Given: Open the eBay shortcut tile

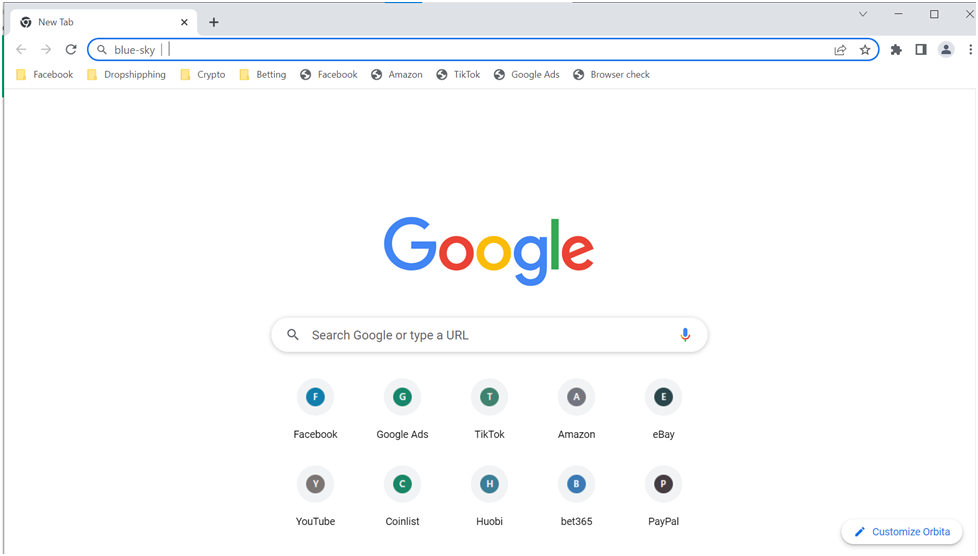Looking at the screenshot, I should (664, 409).
